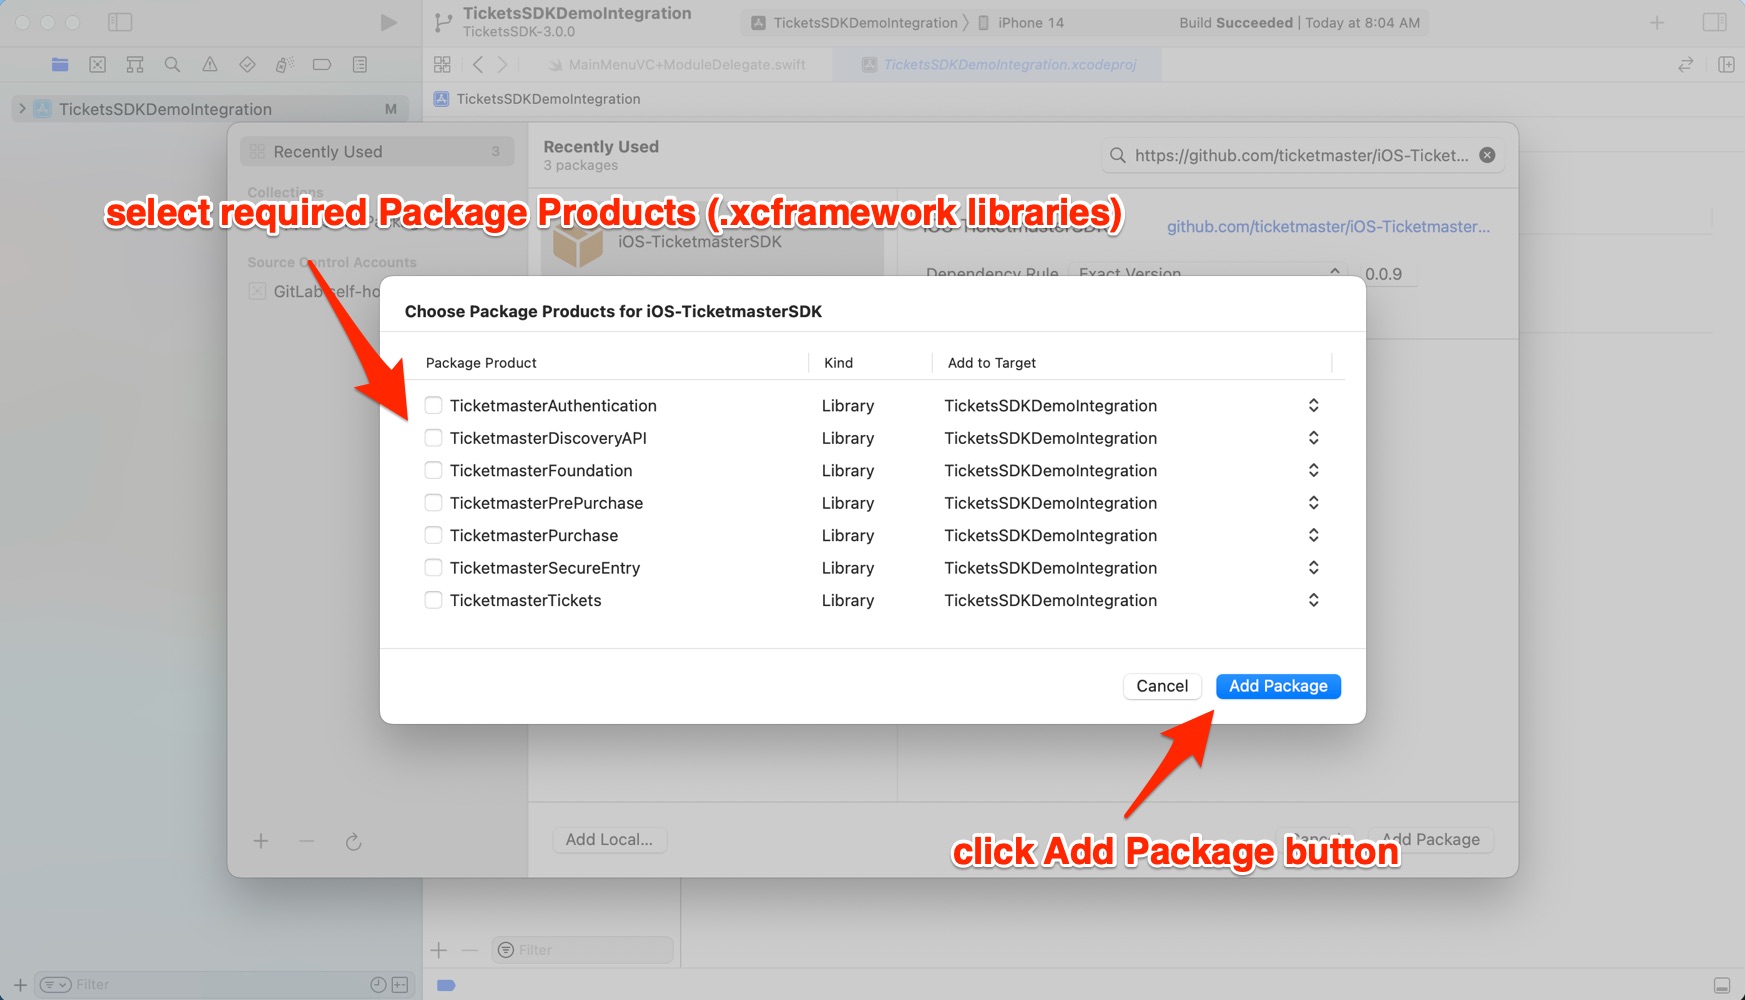Viewport: 1745px width, 1000px height.
Task: Click the editor review changes icon
Action: tap(1686, 64)
